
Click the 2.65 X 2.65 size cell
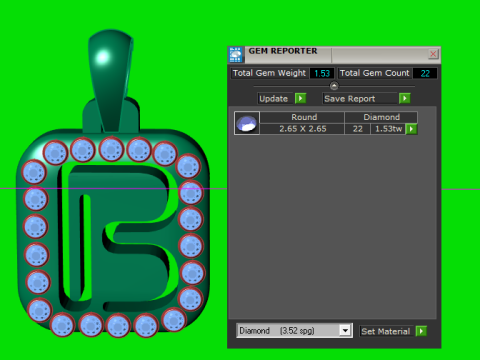point(302,129)
